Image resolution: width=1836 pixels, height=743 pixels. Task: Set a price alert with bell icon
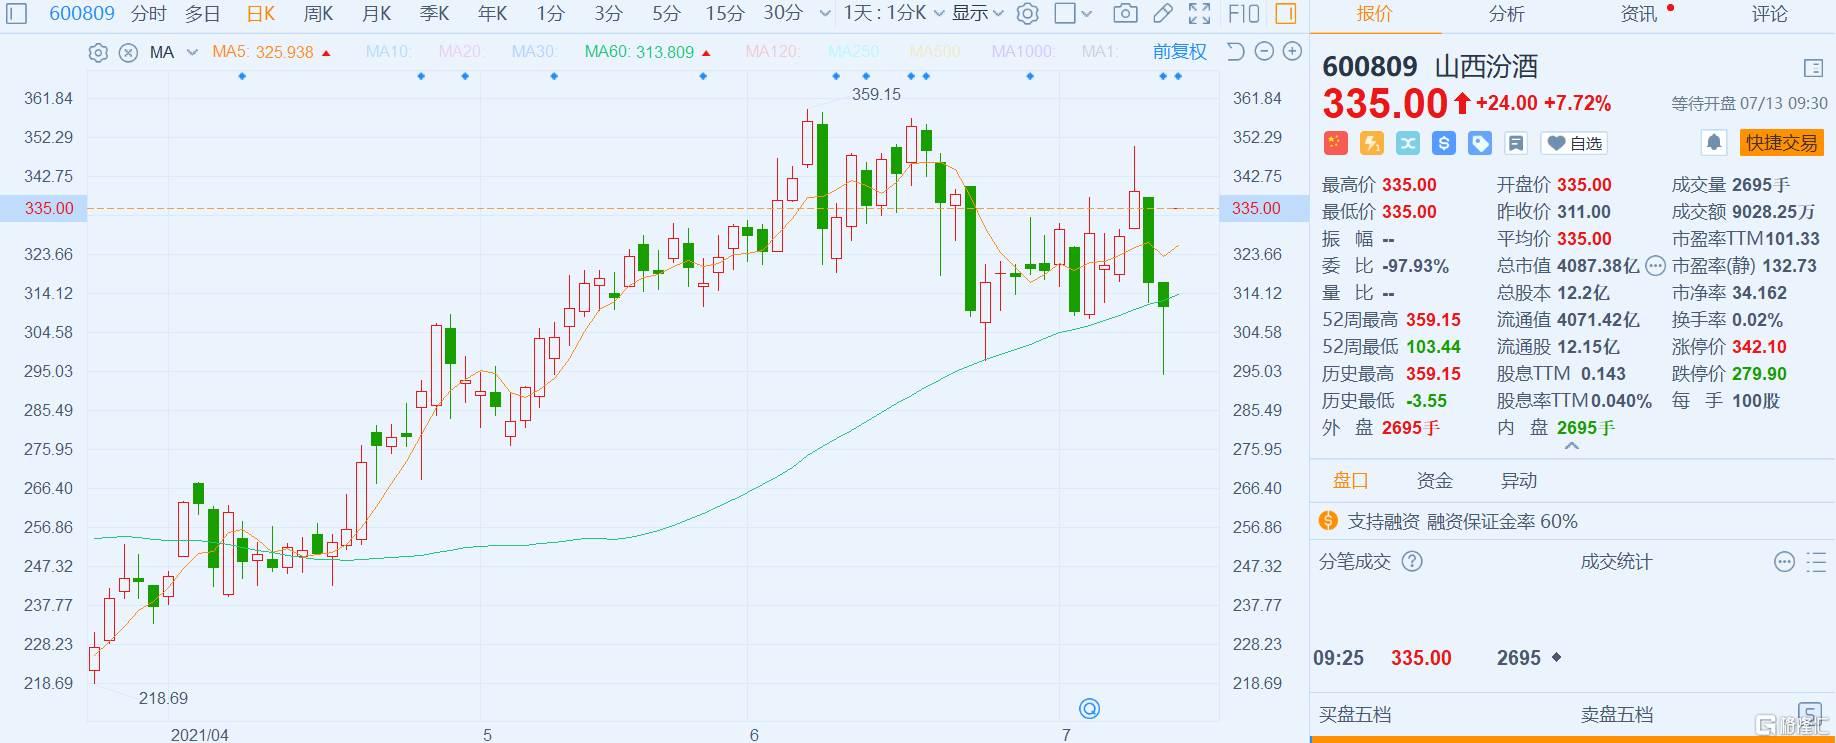pyautogui.click(x=1714, y=142)
